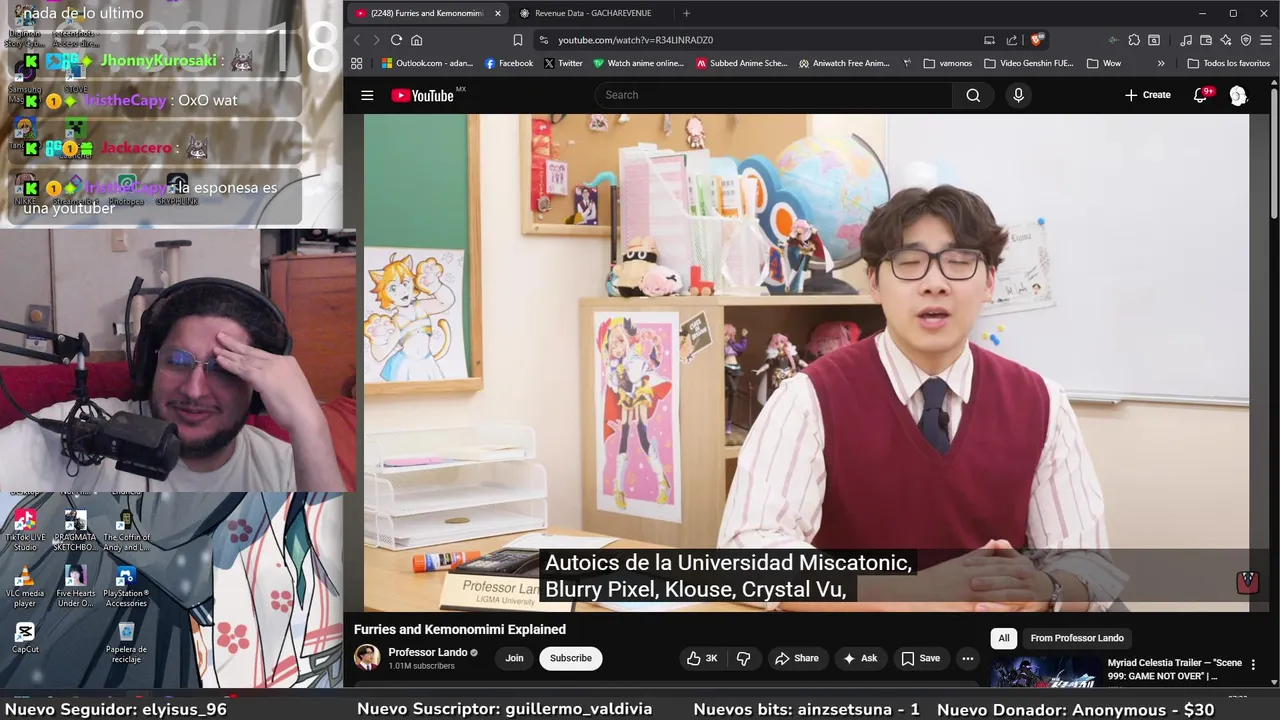
Task: Switch to the Revenue Data GACHAREVENUE tab
Action: point(590,13)
